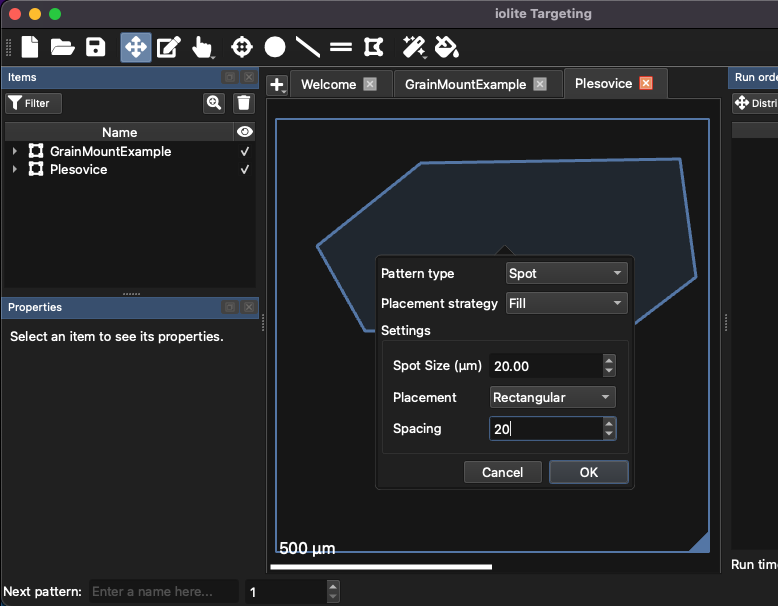
Task: Click the Next pattern name field
Action: pos(164,592)
